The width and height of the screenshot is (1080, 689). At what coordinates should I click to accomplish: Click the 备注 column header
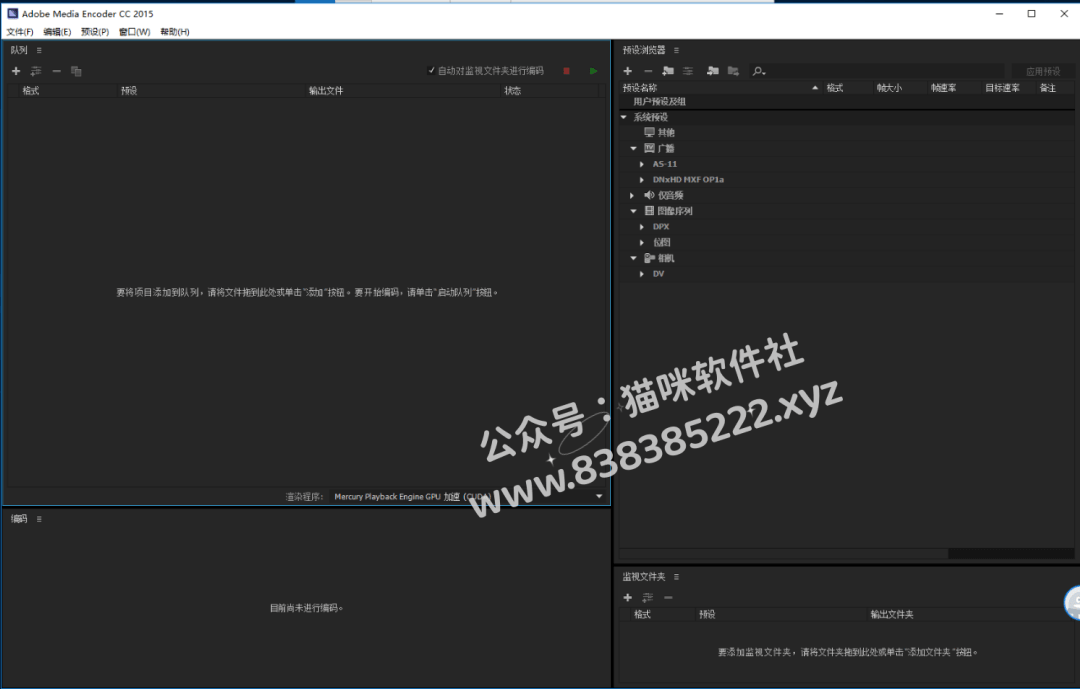1047,88
